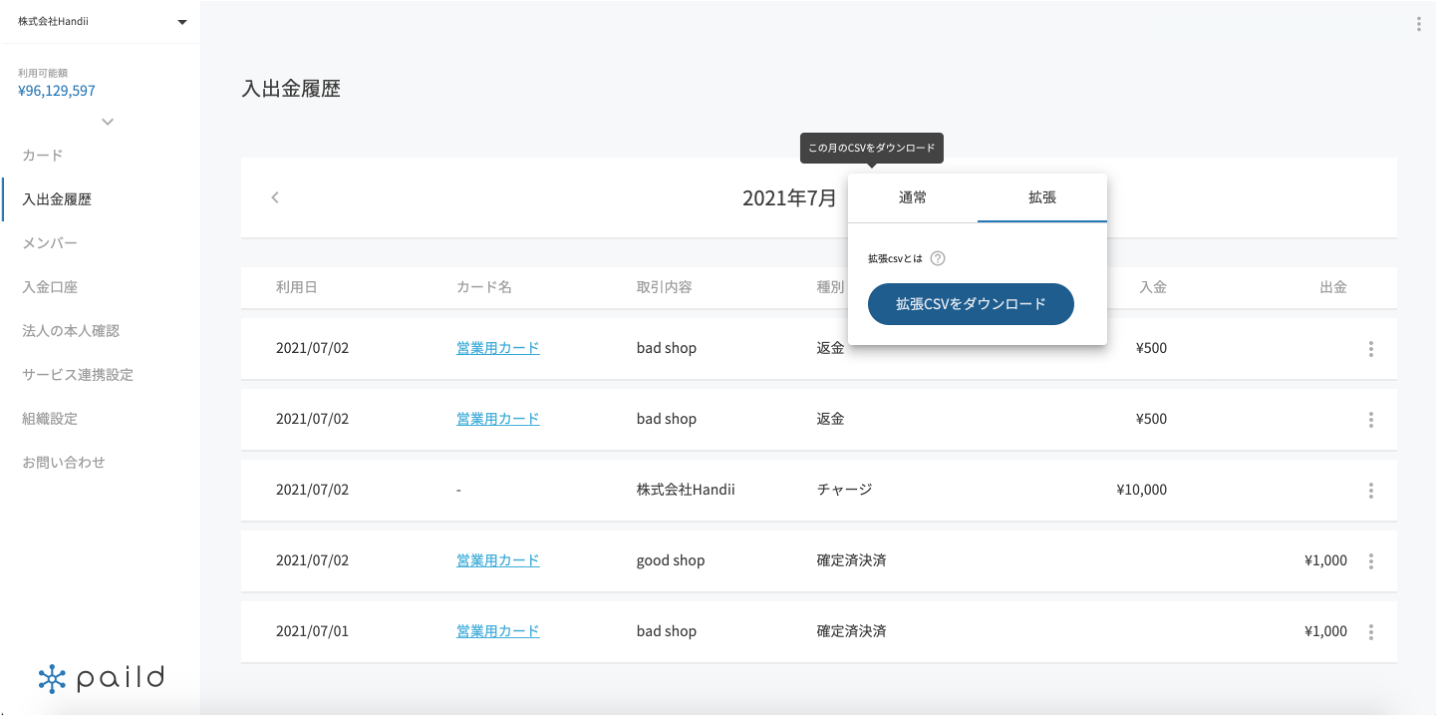The width and height of the screenshot is (1437, 716).
Task: Open 入金口座 in the sidebar
Action: pyautogui.click(x=50, y=287)
